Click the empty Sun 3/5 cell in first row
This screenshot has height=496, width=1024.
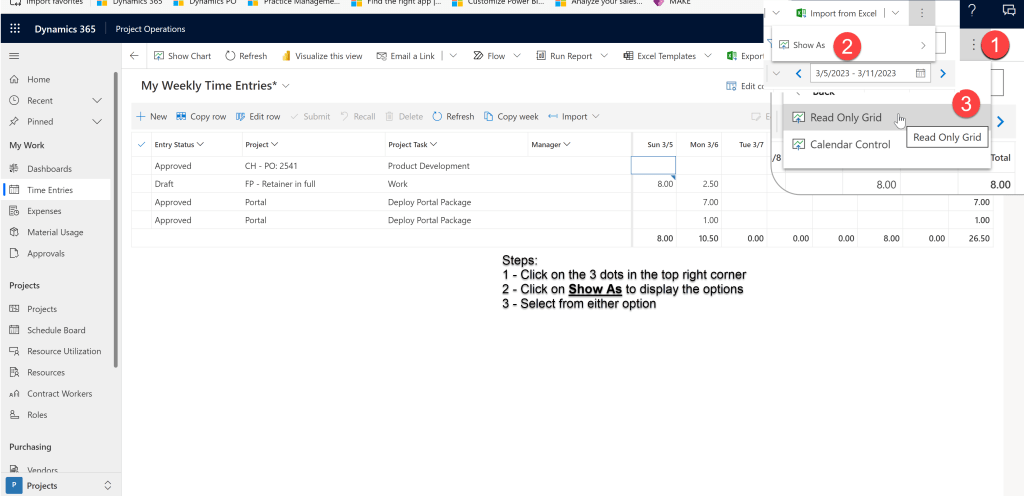click(x=653, y=165)
